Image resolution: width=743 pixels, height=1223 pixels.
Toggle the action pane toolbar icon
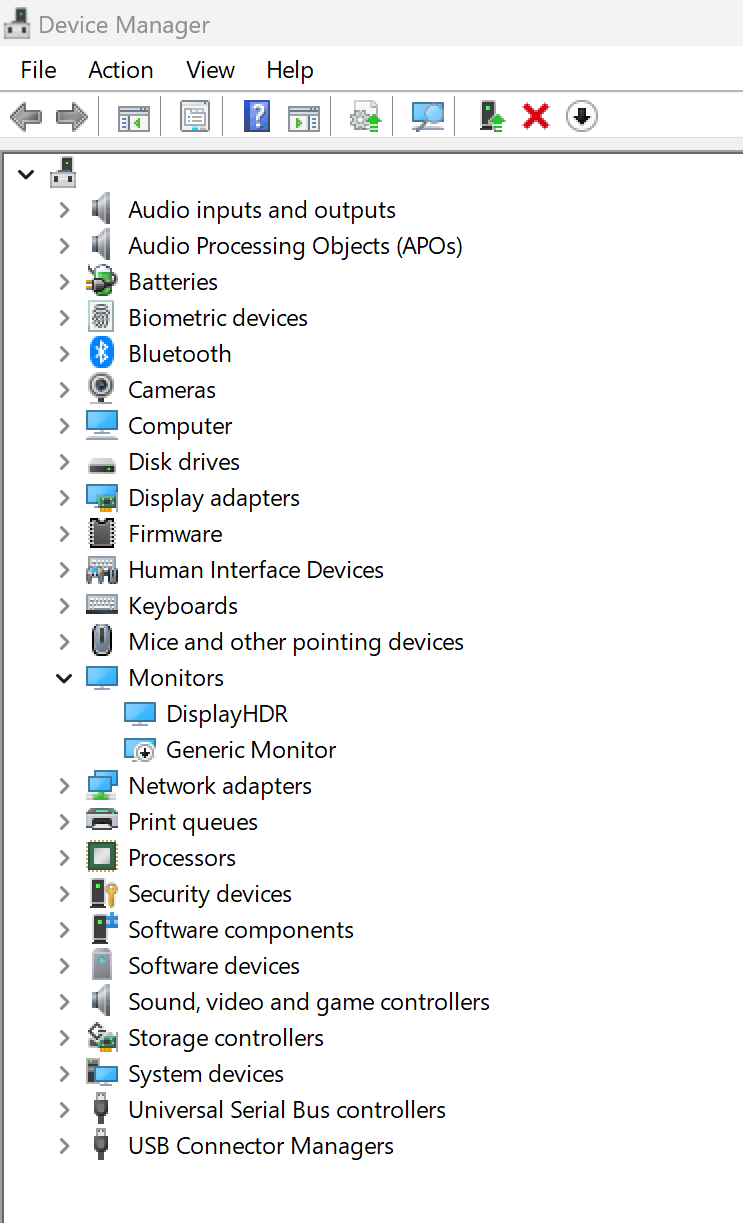click(304, 117)
